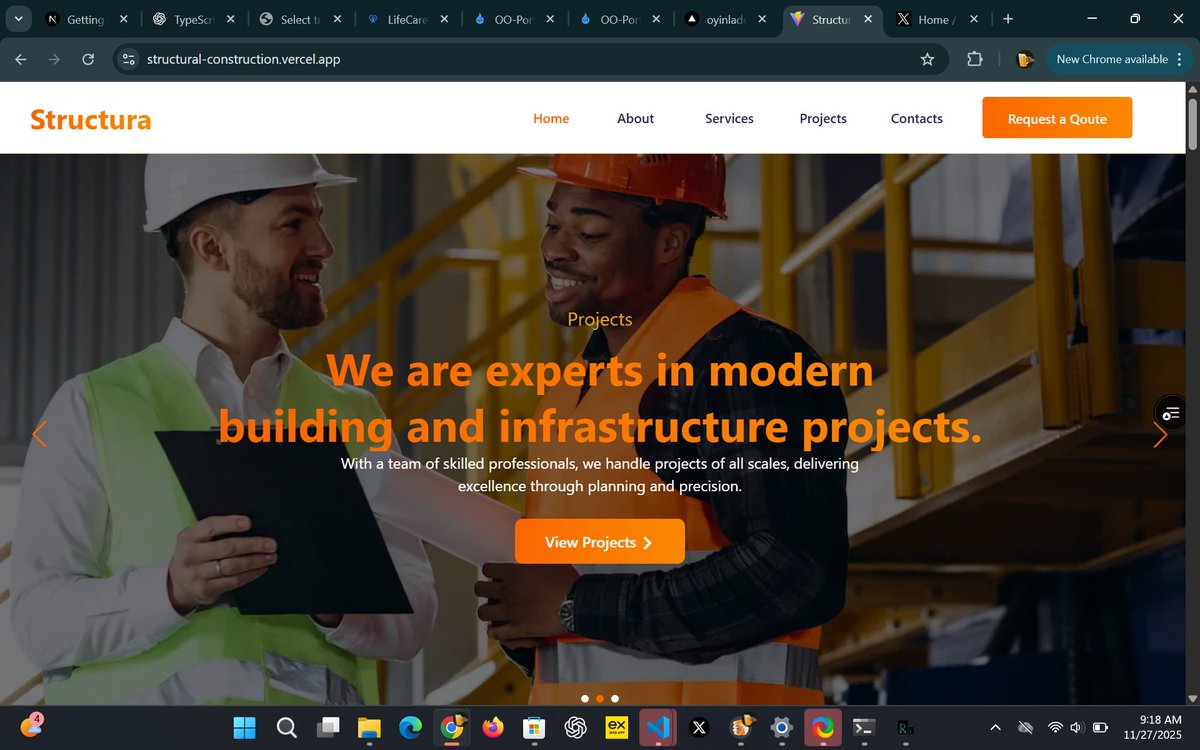This screenshot has height=750, width=1200.
Task: Open Projects in the navbar
Action: (x=823, y=118)
